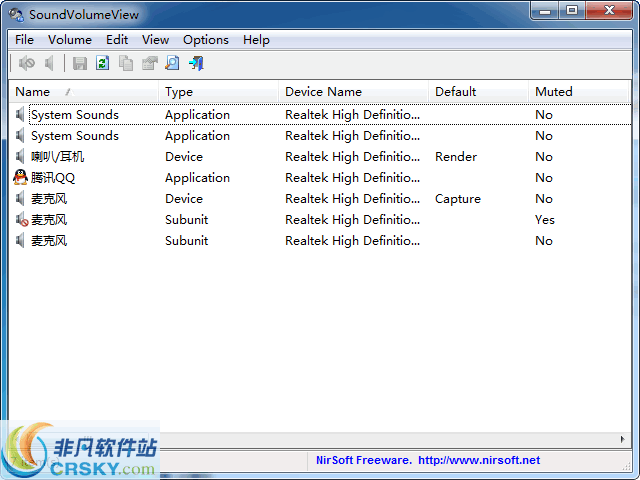Image resolution: width=640 pixels, height=480 pixels.
Task: Click the Unmute speaker toolbar icon
Action: click(49, 63)
